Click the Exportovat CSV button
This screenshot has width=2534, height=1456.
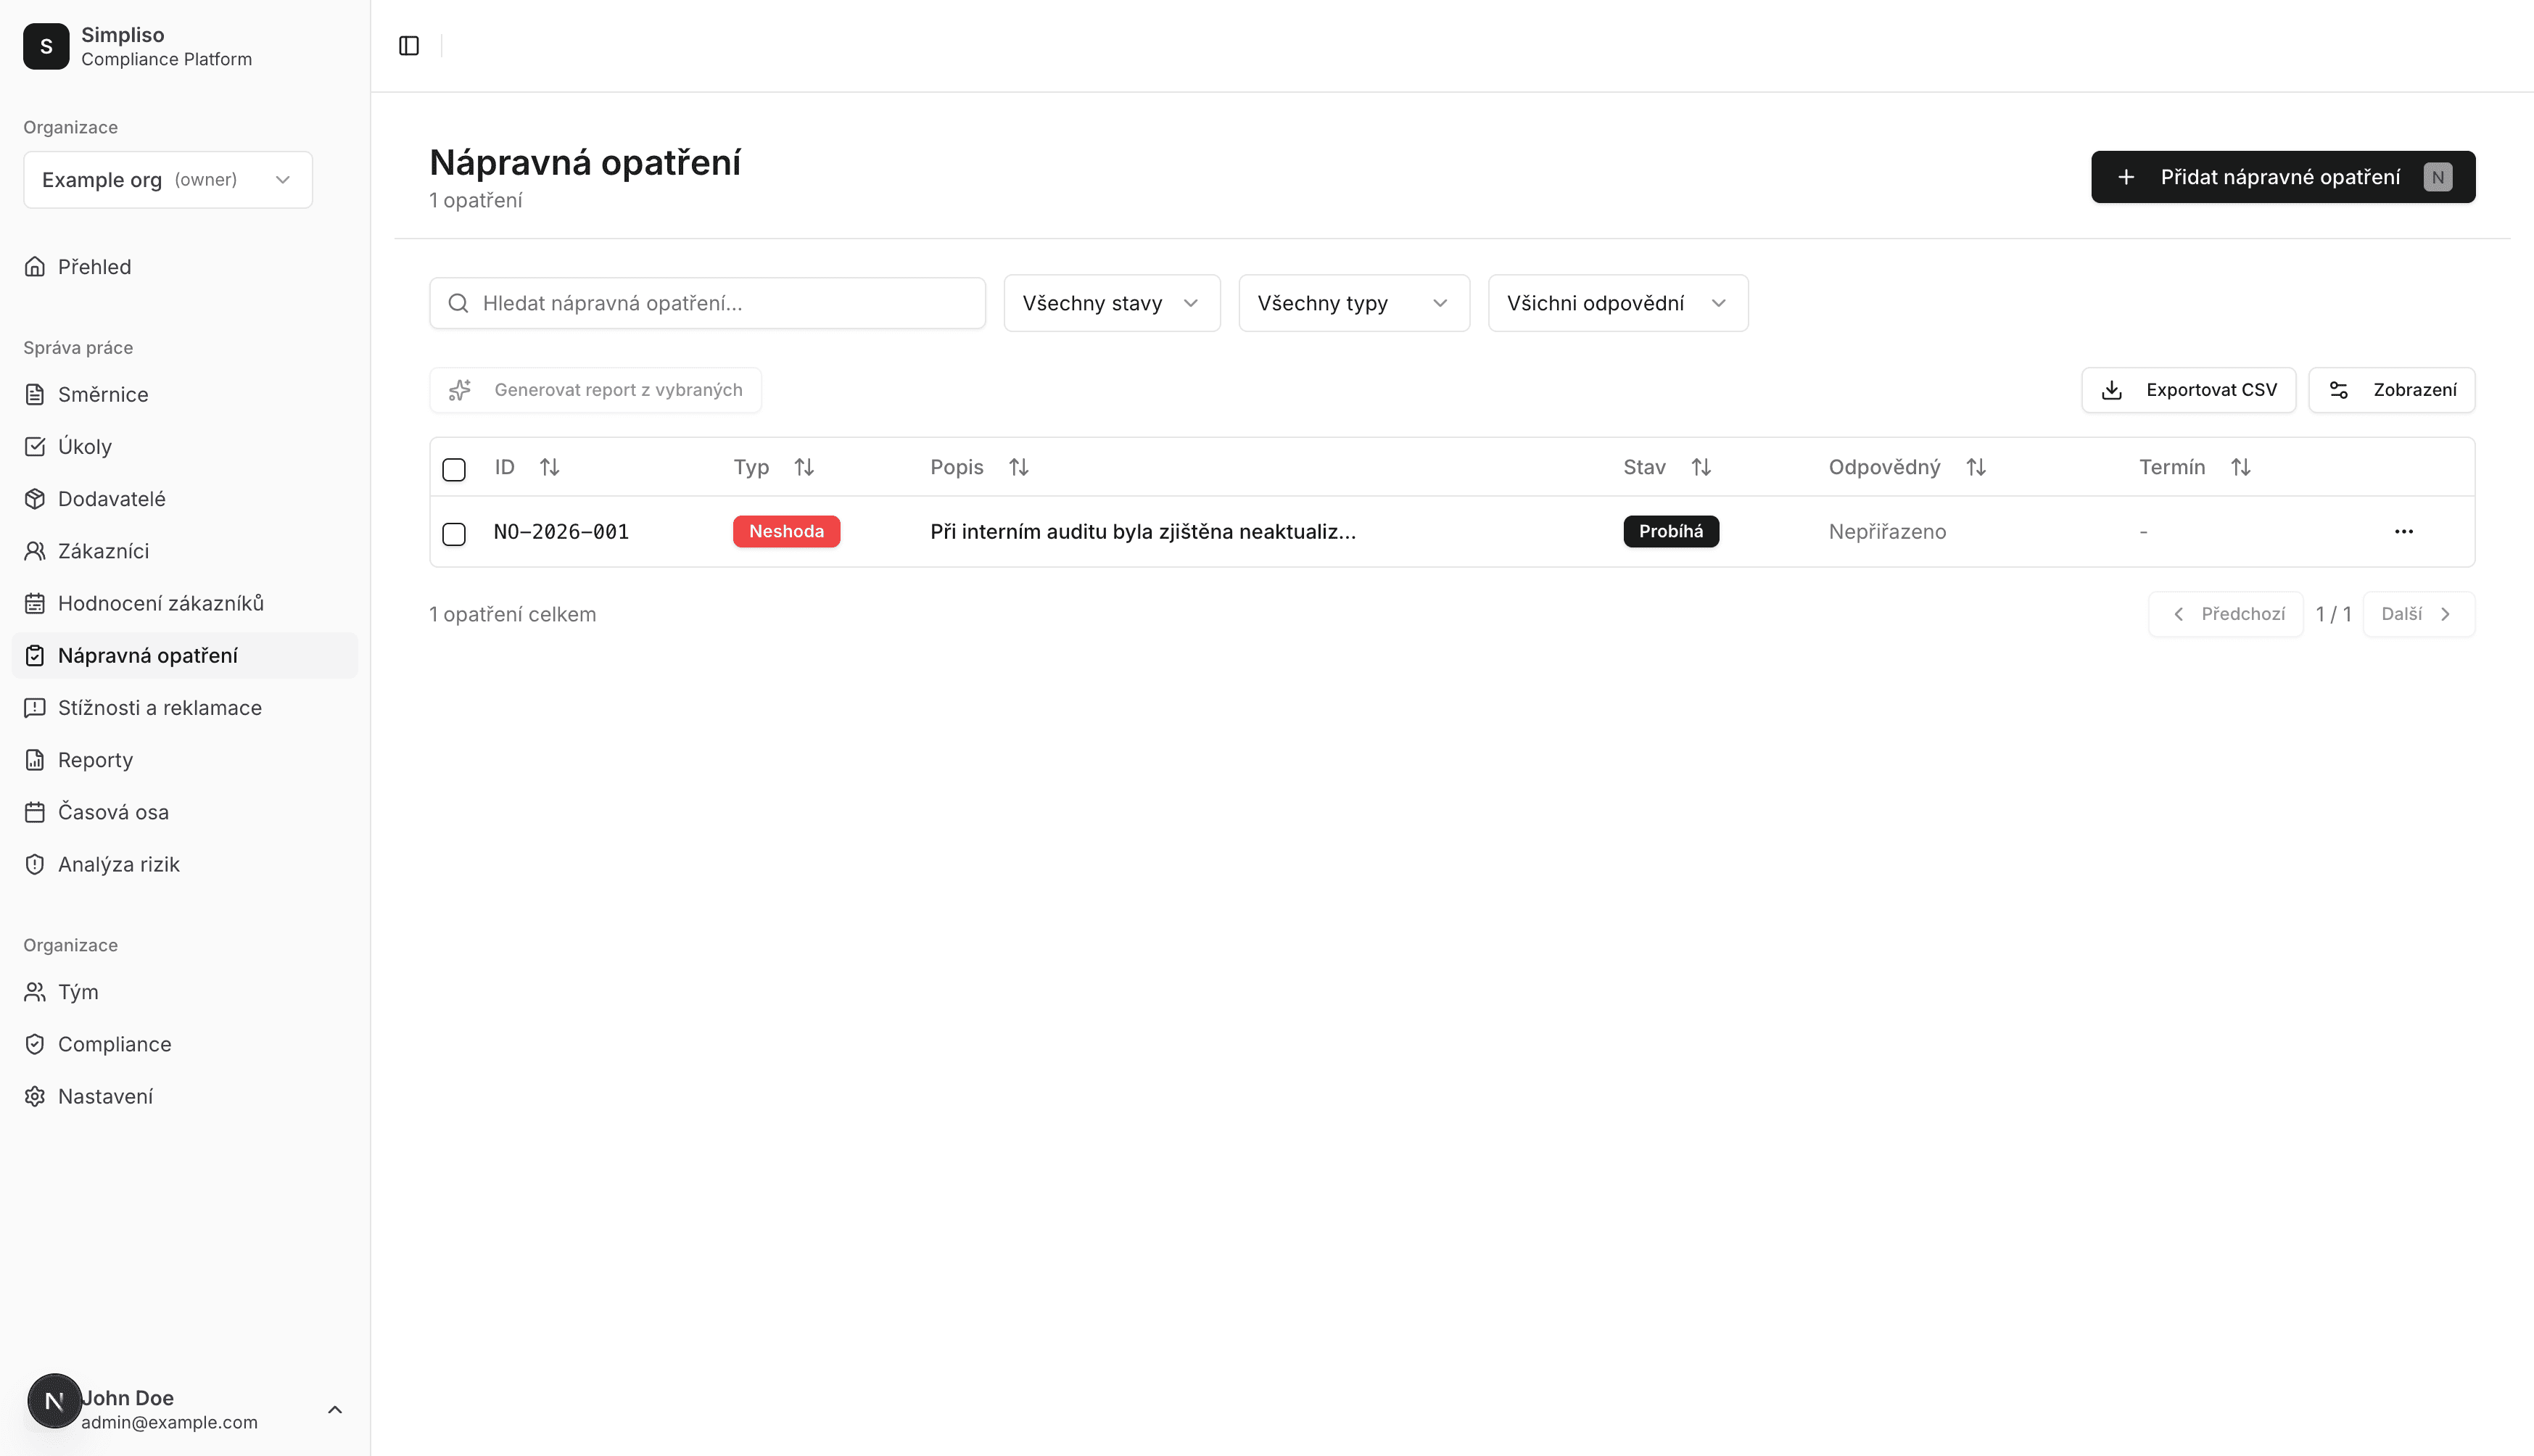pyautogui.click(x=2188, y=390)
